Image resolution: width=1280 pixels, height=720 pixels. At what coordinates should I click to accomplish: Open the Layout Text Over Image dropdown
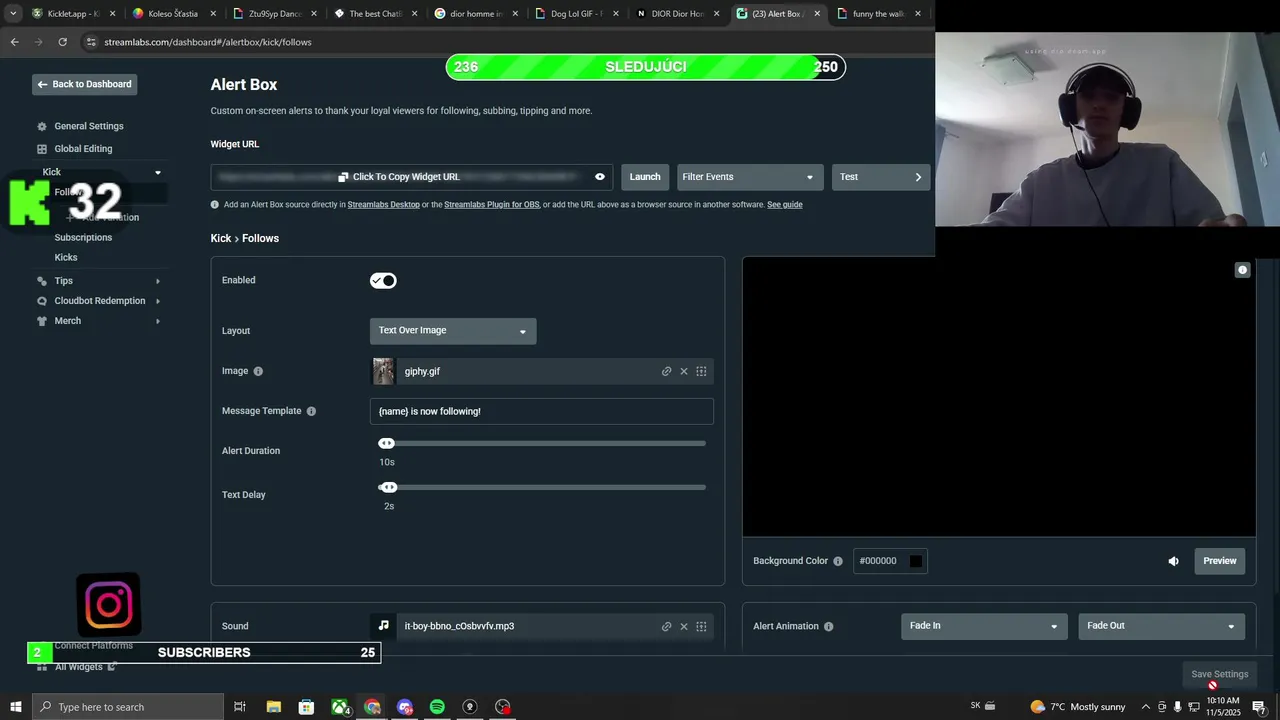pyautogui.click(x=453, y=331)
